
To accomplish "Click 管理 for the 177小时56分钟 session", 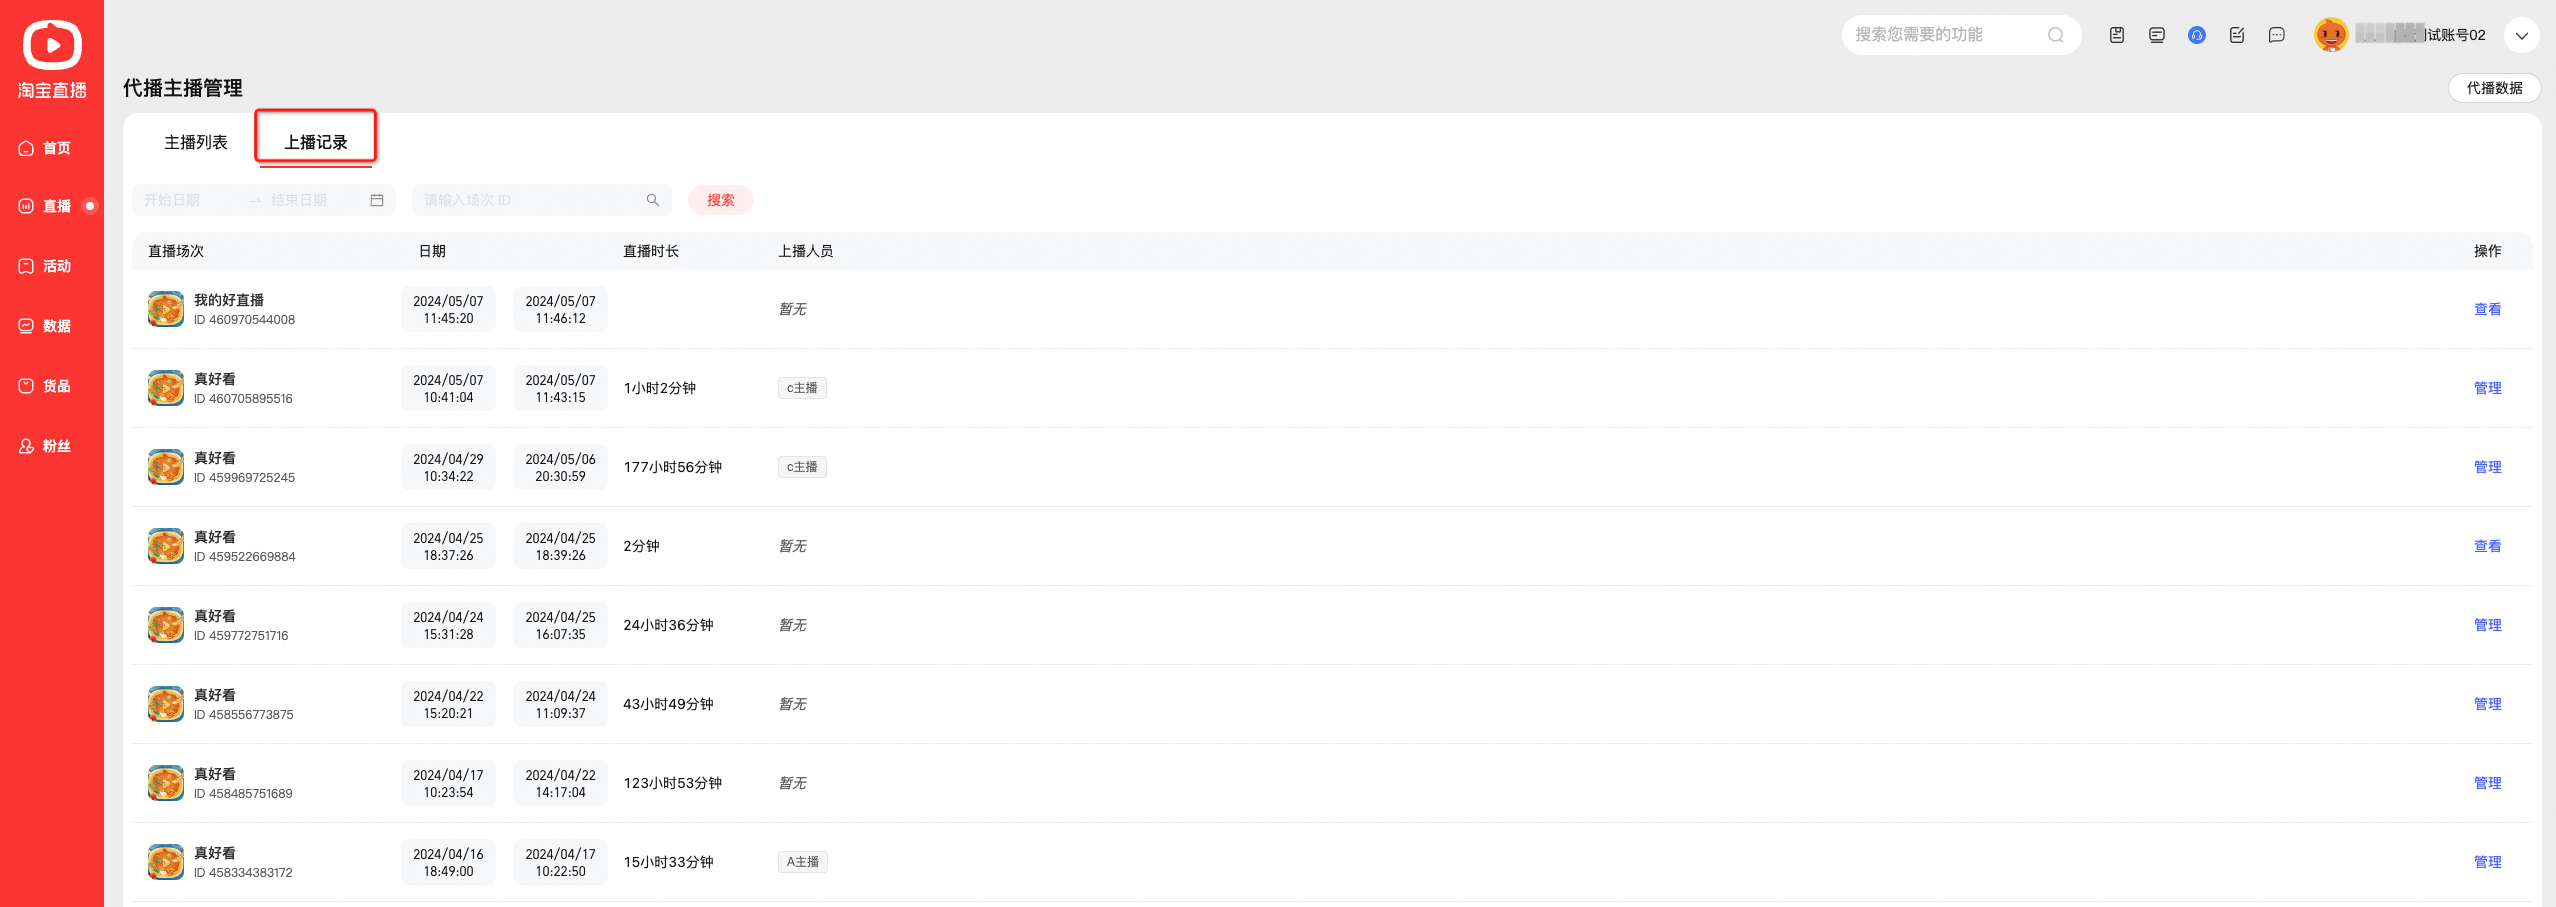I will click(2487, 467).
